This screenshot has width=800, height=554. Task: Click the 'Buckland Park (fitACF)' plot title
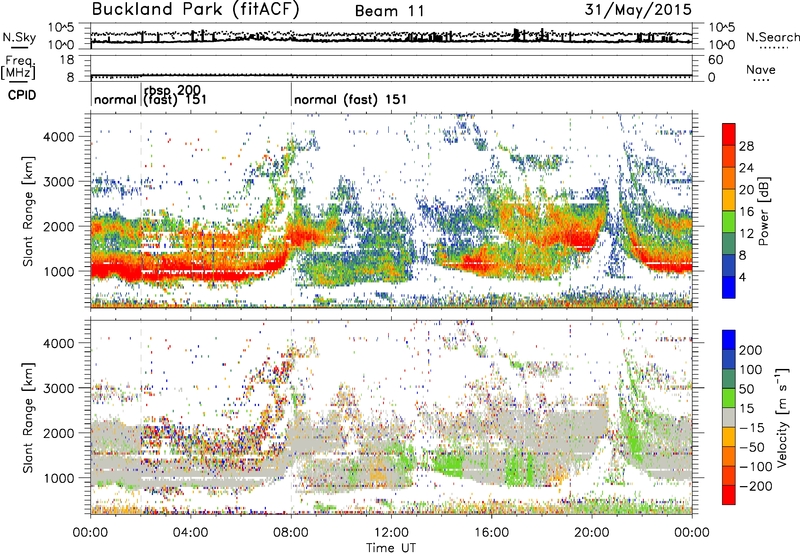click(x=195, y=9)
